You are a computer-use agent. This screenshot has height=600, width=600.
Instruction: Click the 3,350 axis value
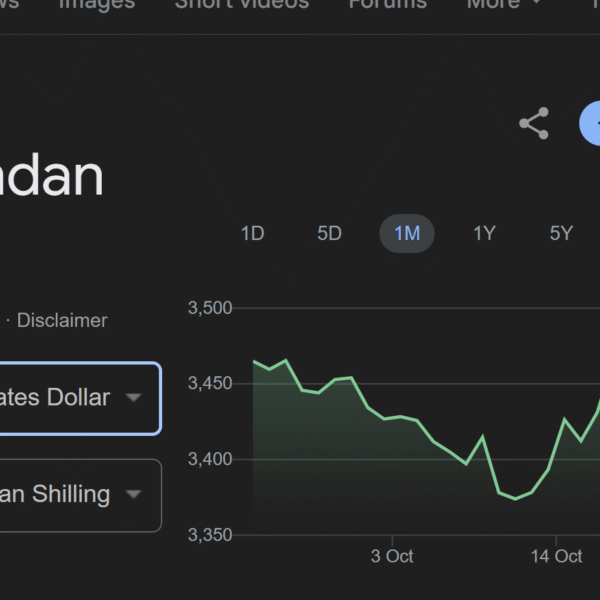pyautogui.click(x=210, y=535)
